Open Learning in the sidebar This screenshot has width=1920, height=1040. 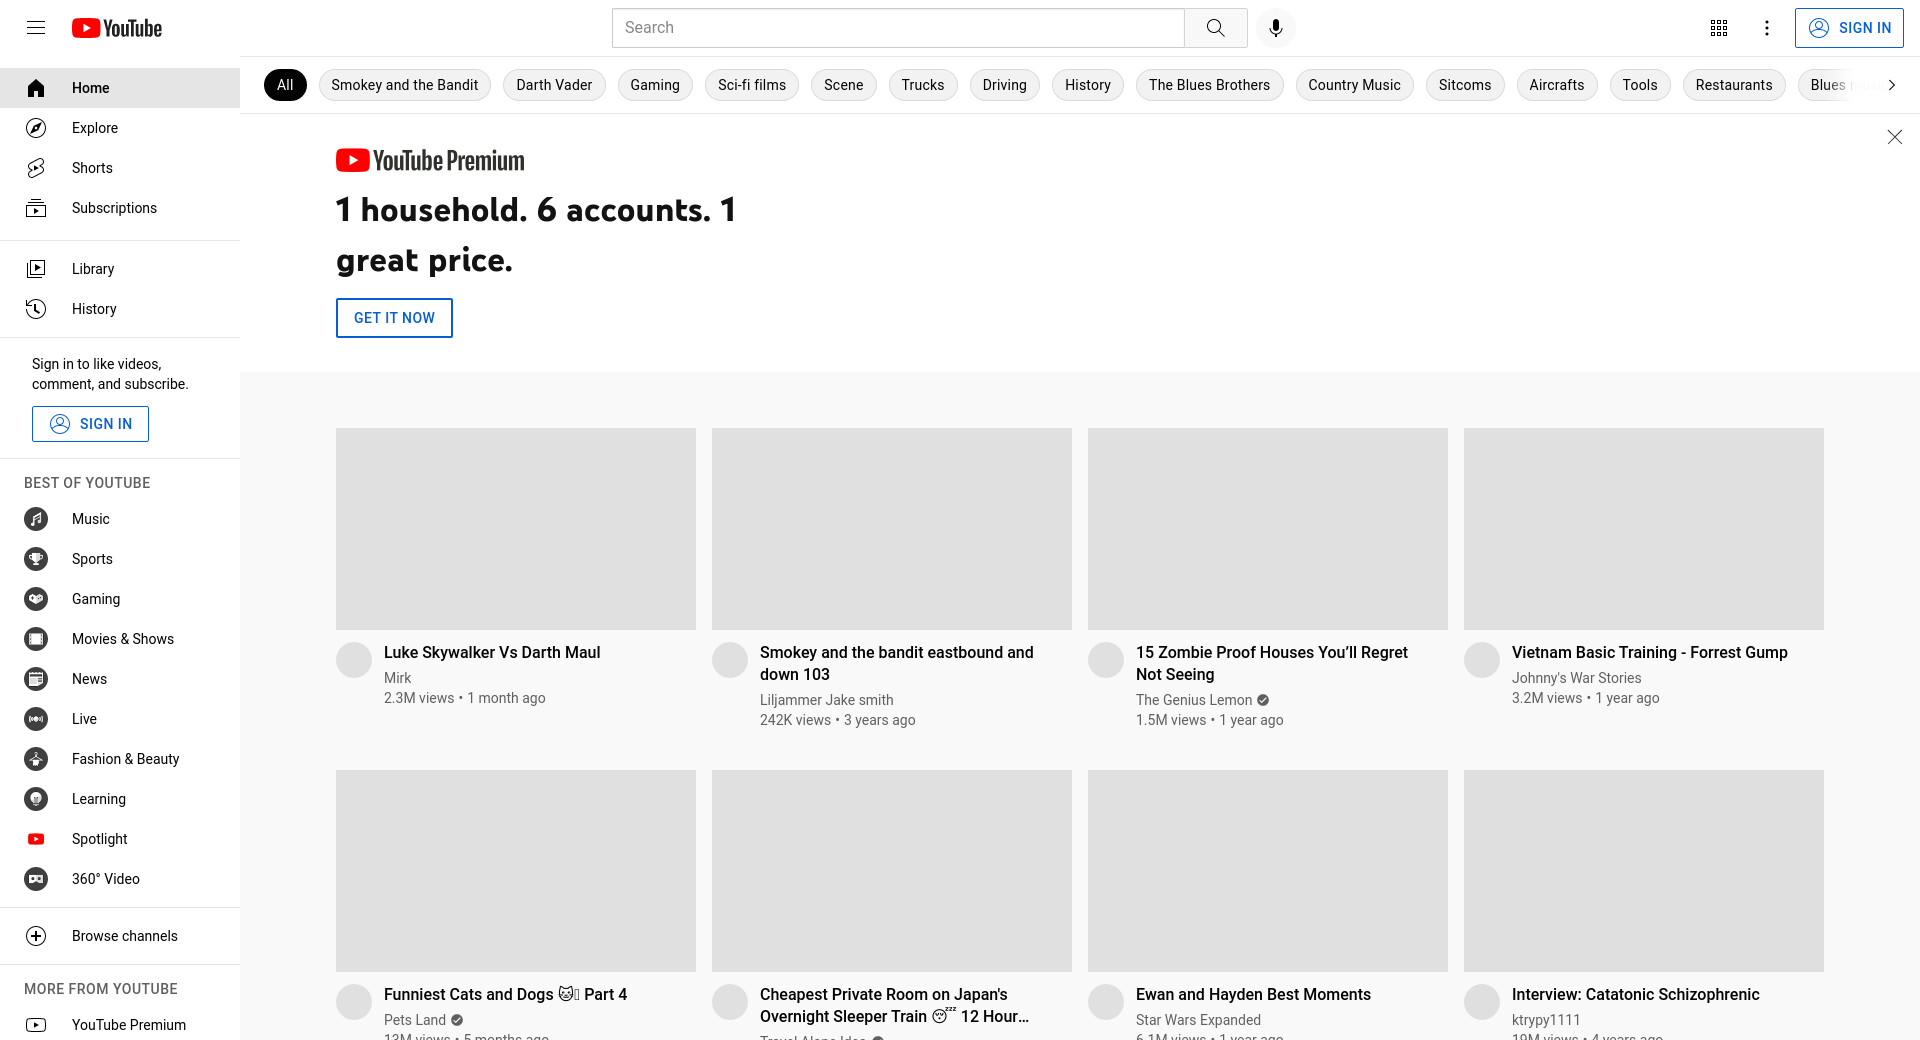120,799
